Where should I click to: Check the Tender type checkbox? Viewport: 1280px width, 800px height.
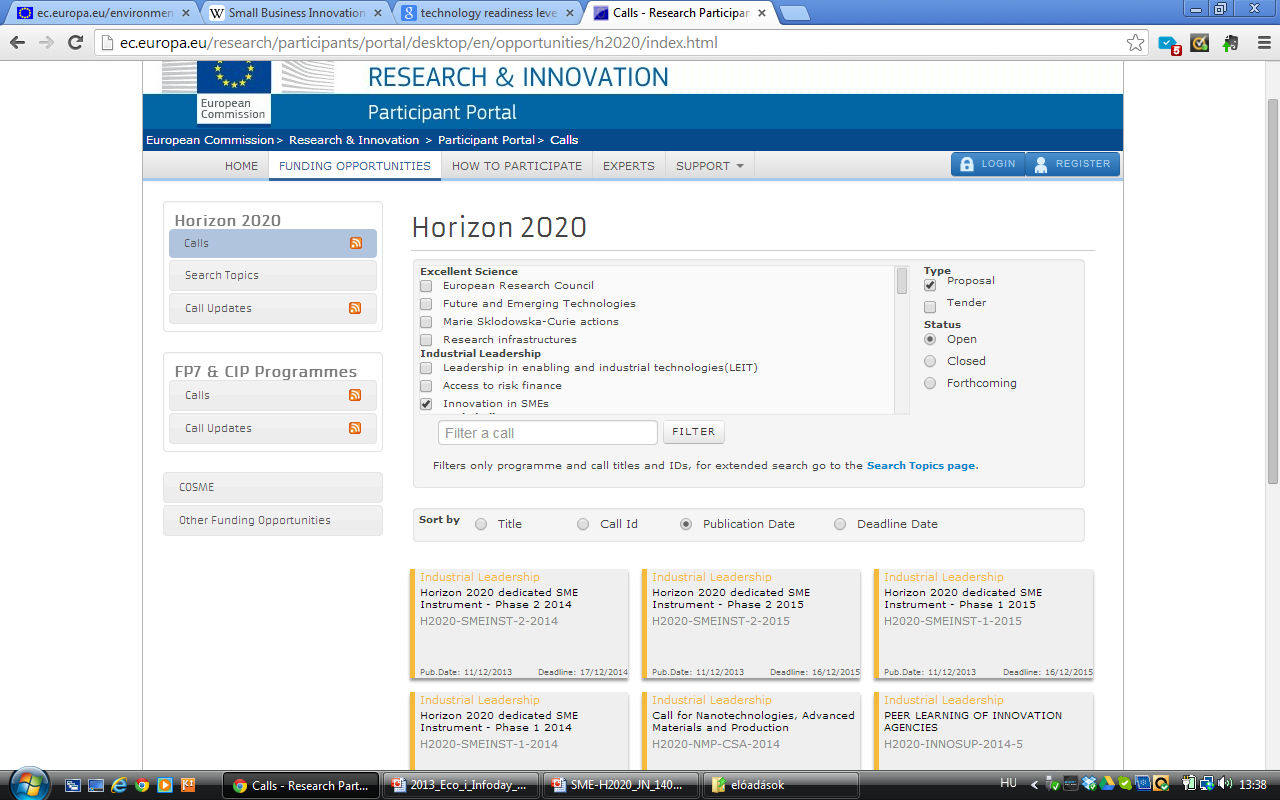coord(930,307)
